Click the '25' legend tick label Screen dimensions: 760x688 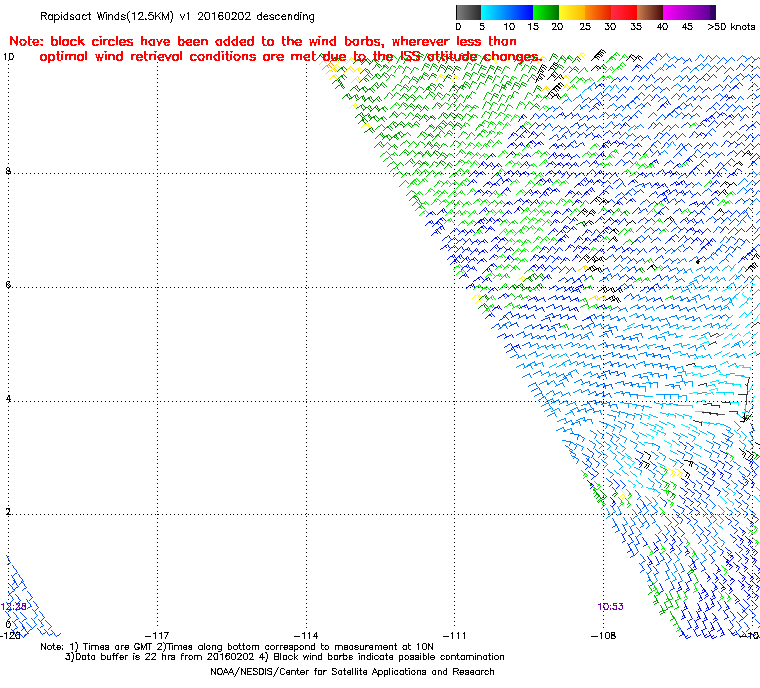click(x=585, y=27)
